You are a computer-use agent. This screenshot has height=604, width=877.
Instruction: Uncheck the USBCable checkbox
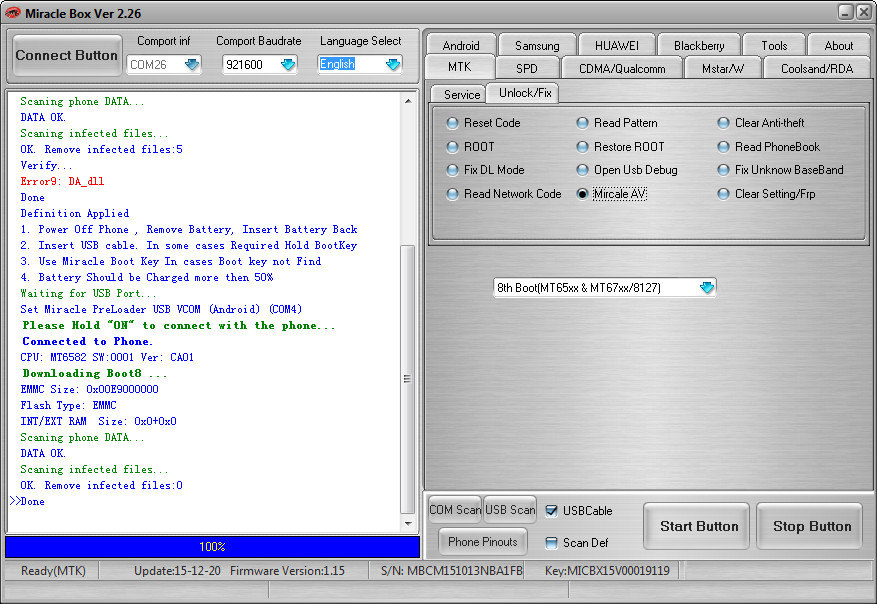click(x=551, y=511)
